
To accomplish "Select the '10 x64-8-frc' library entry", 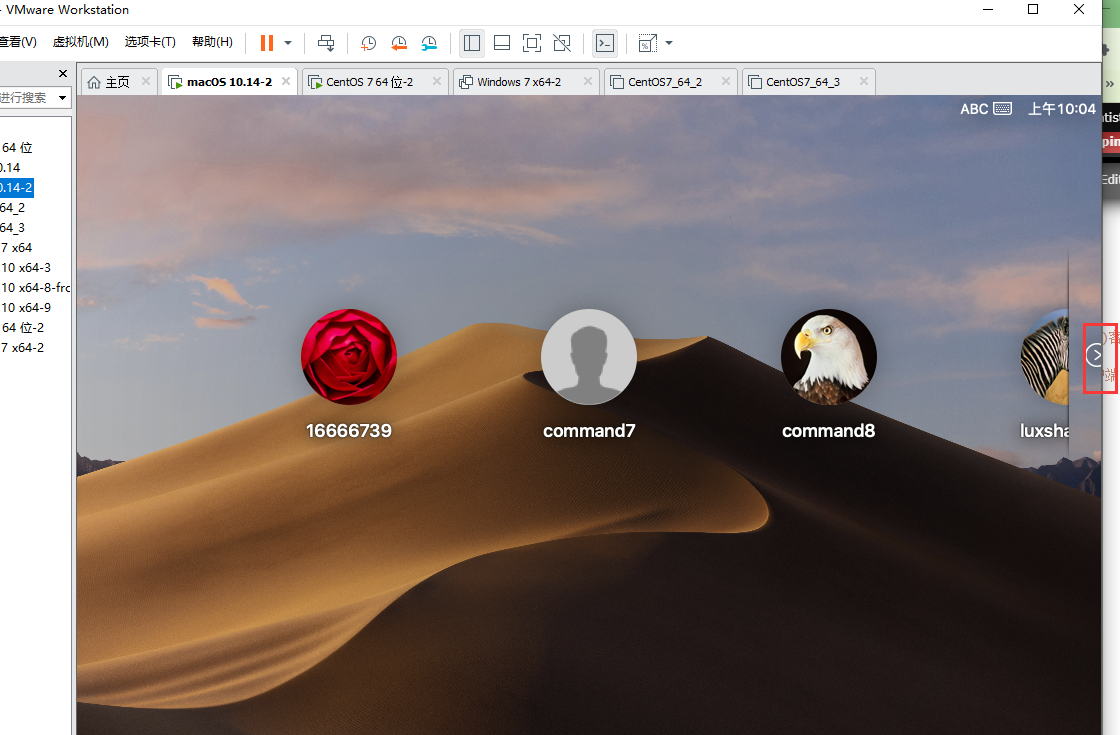I will 36,288.
